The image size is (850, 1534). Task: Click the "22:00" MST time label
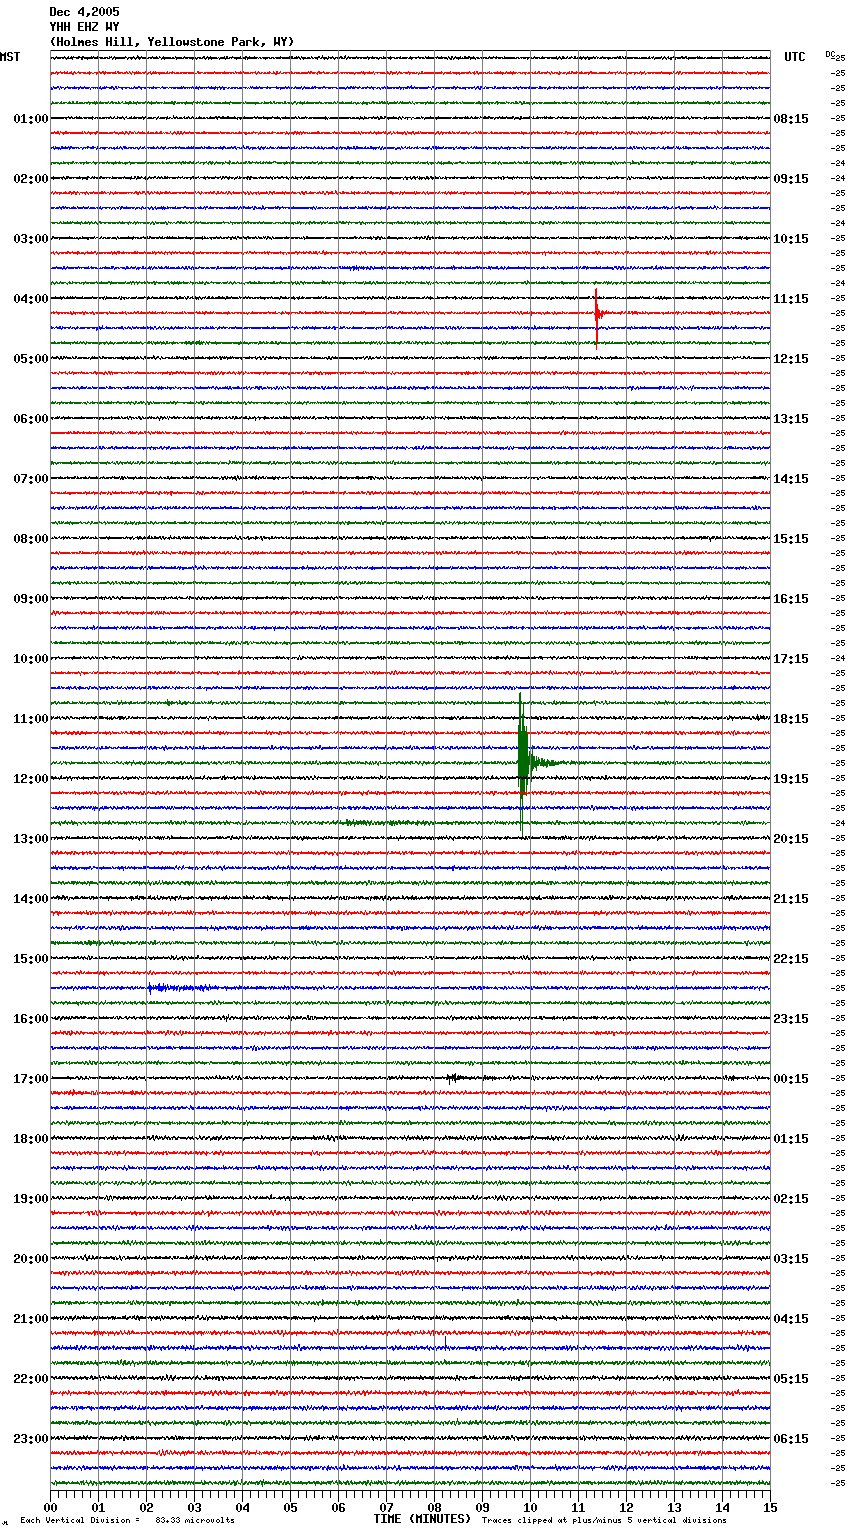pos(31,1379)
